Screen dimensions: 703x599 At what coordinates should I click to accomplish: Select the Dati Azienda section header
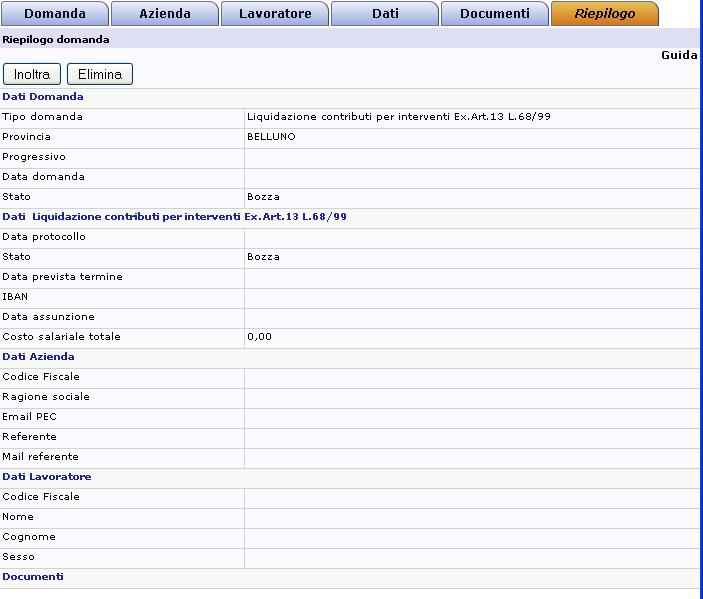(38, 357)
